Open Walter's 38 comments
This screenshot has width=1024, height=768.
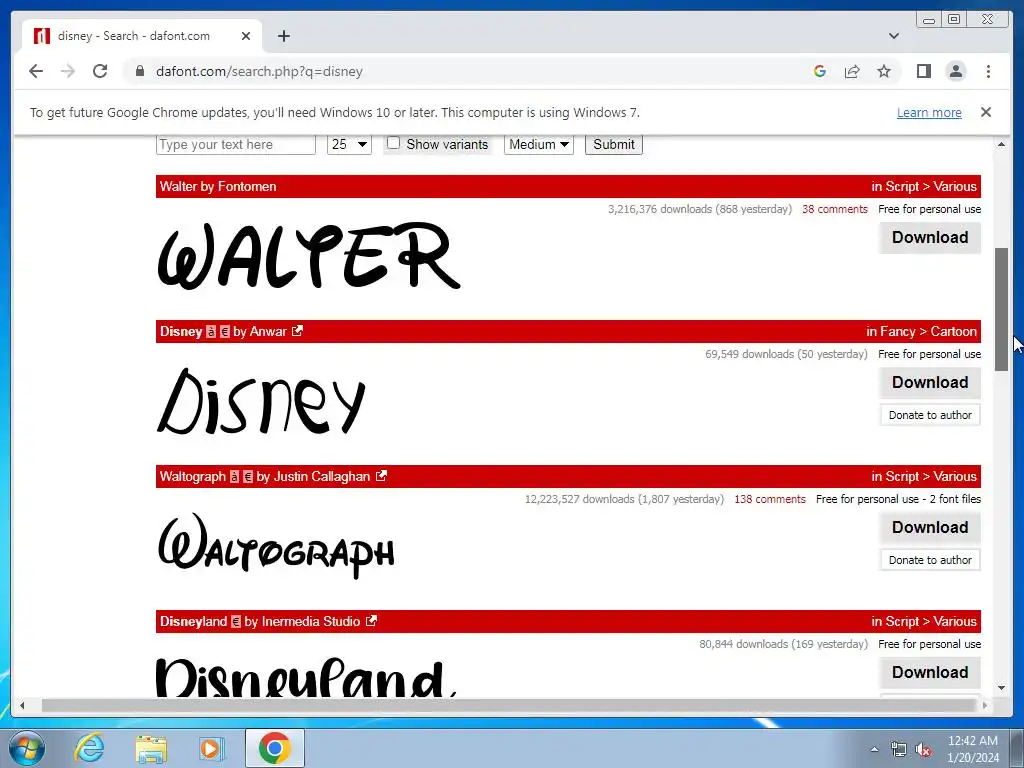pos(835,209)
